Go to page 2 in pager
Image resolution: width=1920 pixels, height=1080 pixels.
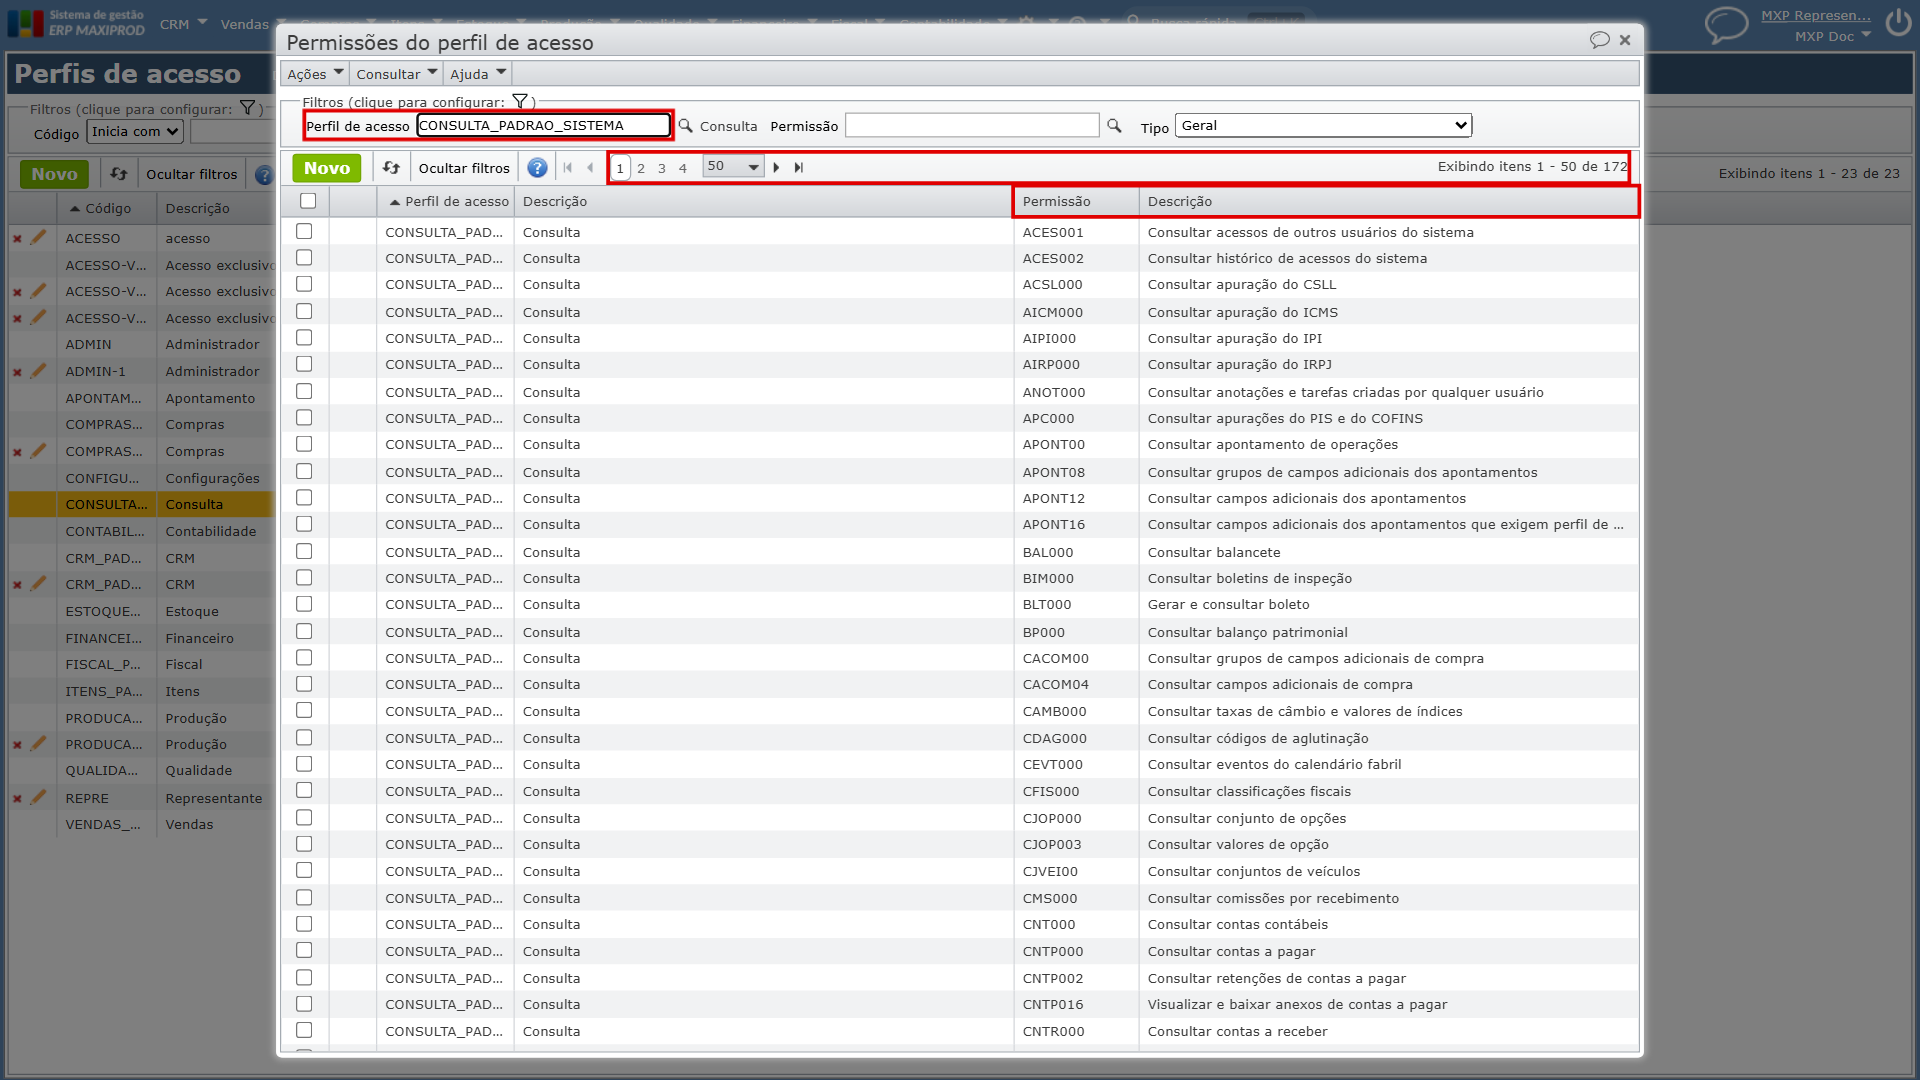[x=641, y=168]
